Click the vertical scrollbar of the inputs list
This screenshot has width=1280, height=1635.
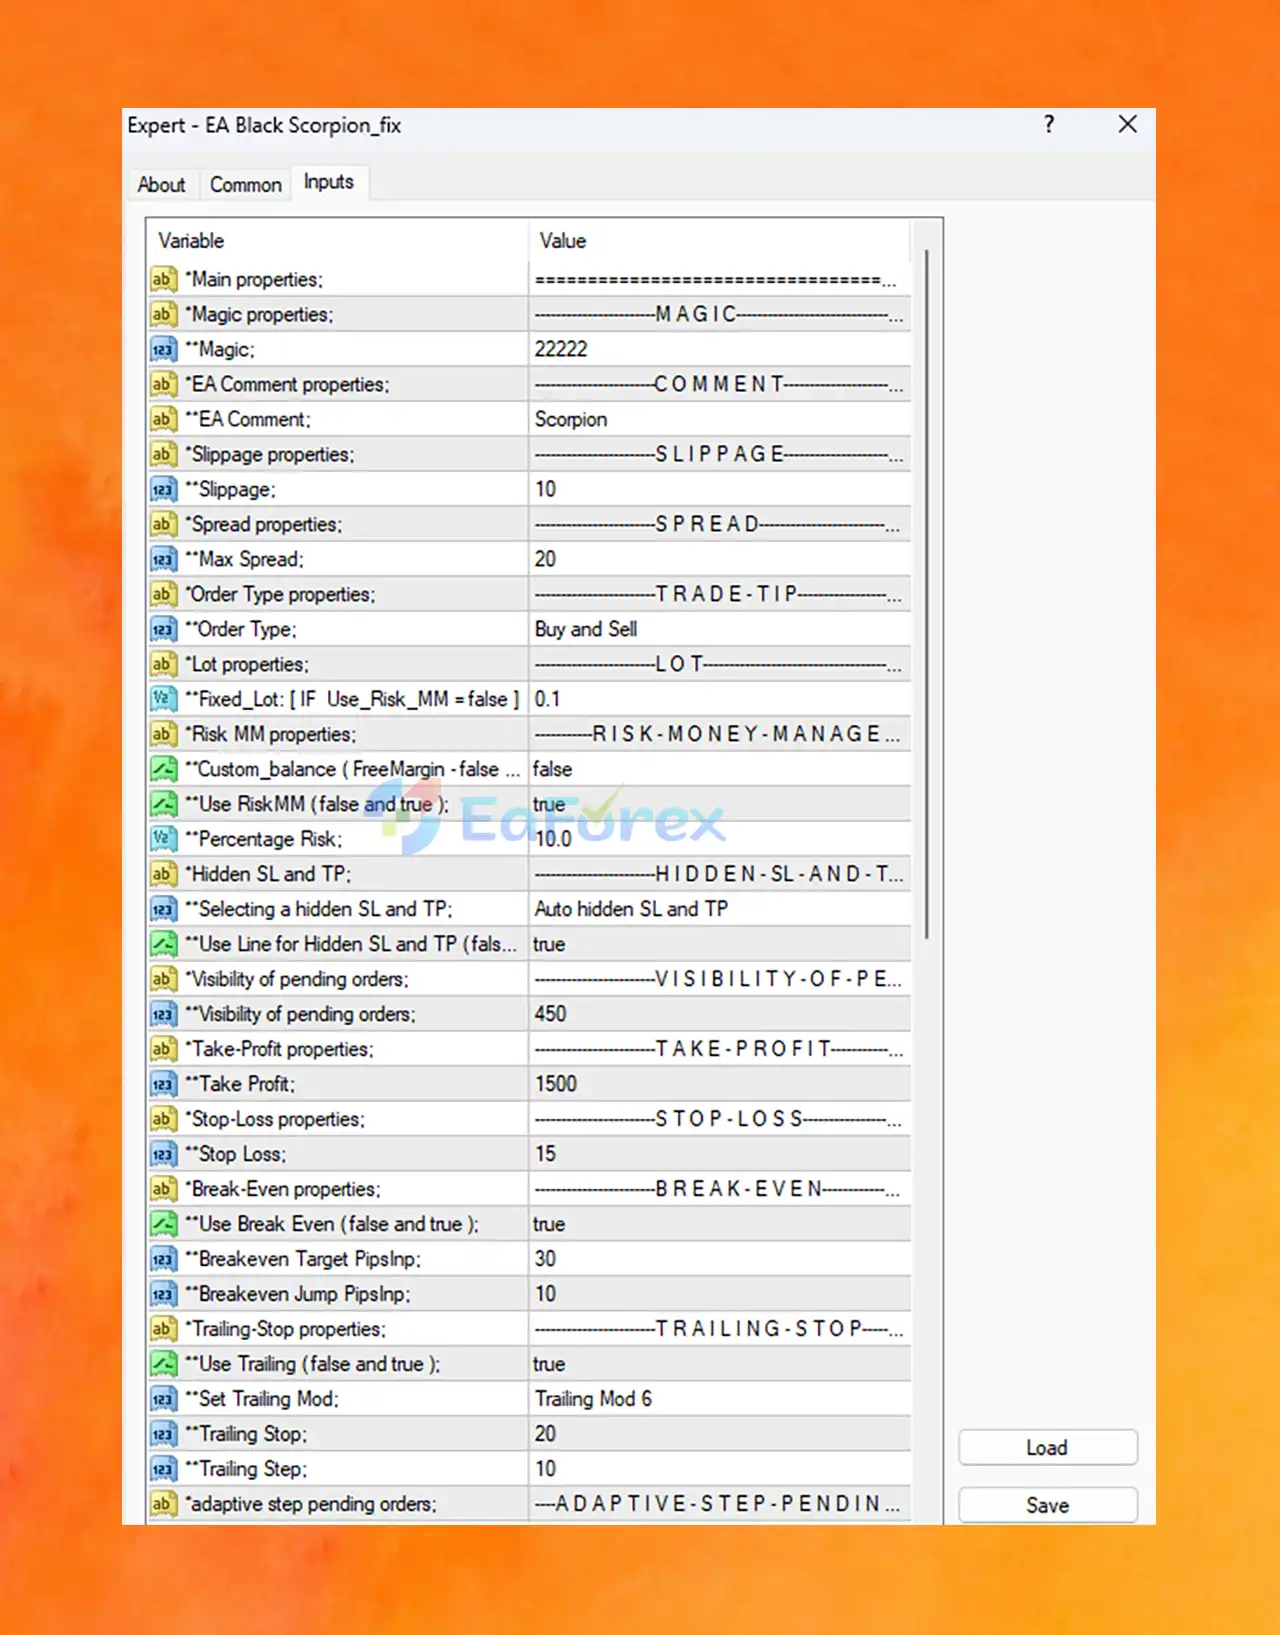[927, 593]
